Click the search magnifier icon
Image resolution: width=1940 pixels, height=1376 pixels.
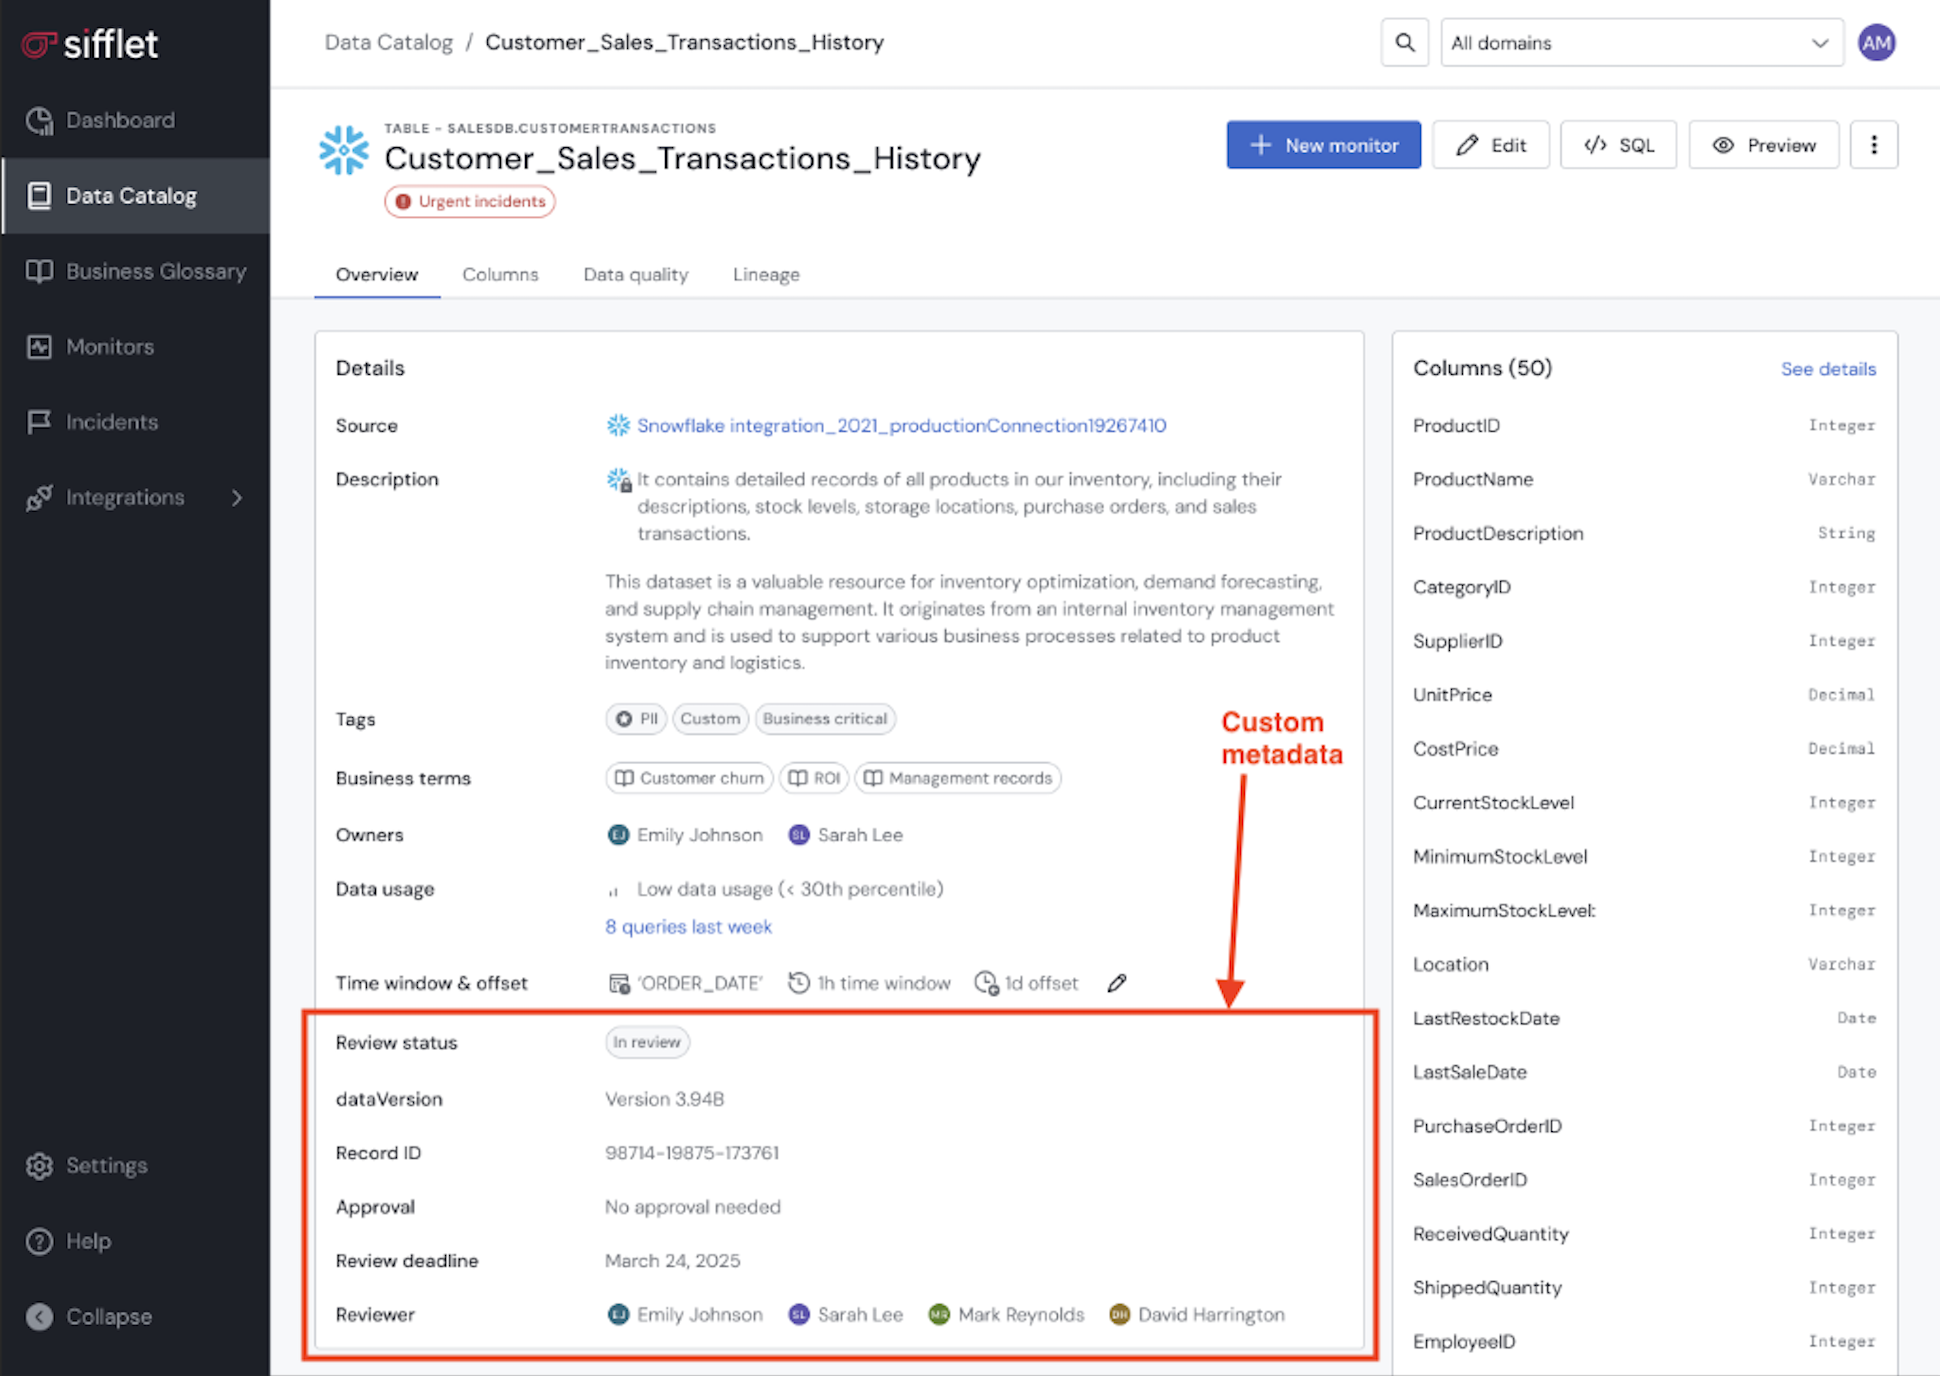pos(1404,43)
